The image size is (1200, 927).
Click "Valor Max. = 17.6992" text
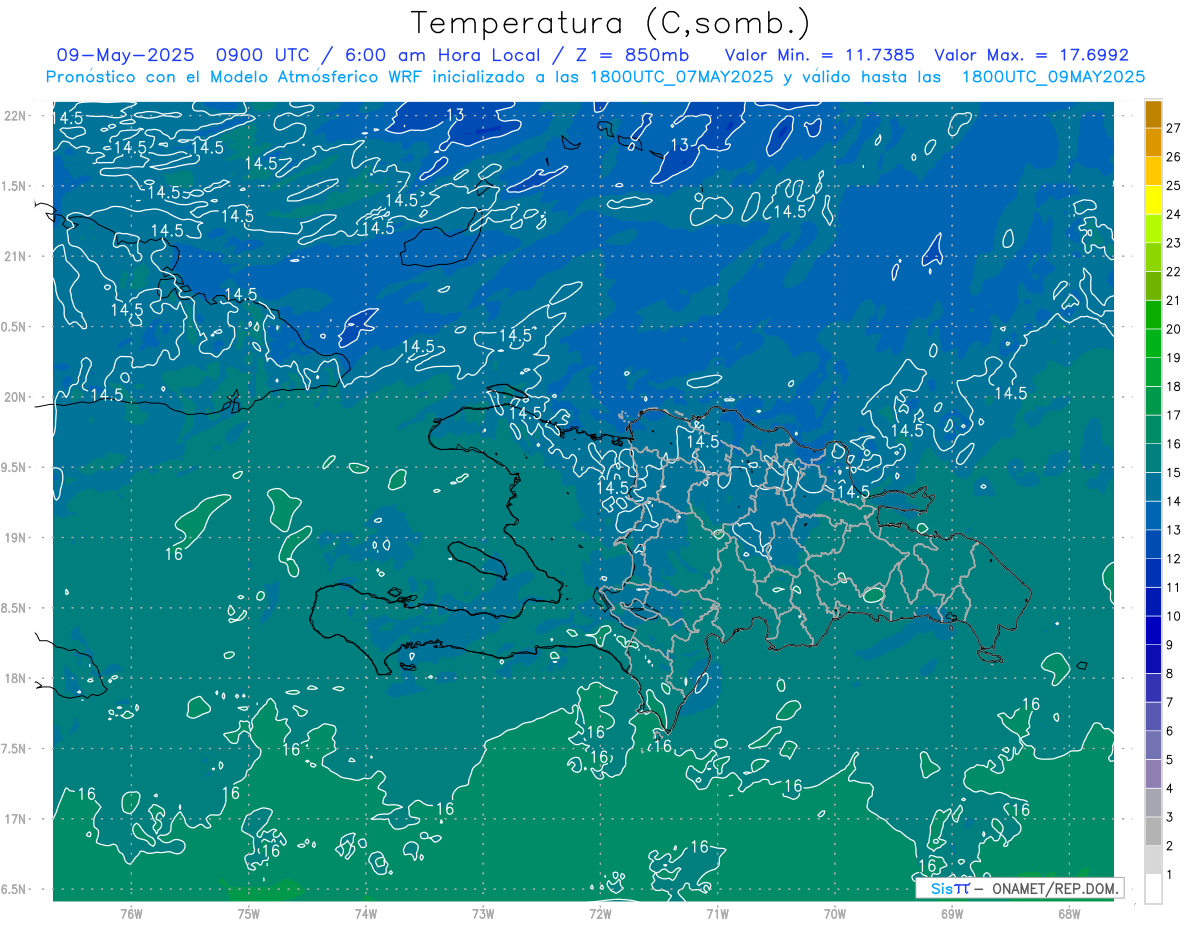pos(1031,55)
